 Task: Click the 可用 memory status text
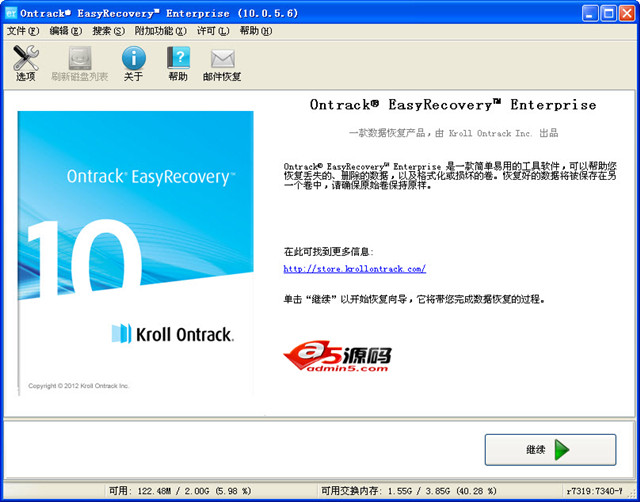tap(180, 491)
